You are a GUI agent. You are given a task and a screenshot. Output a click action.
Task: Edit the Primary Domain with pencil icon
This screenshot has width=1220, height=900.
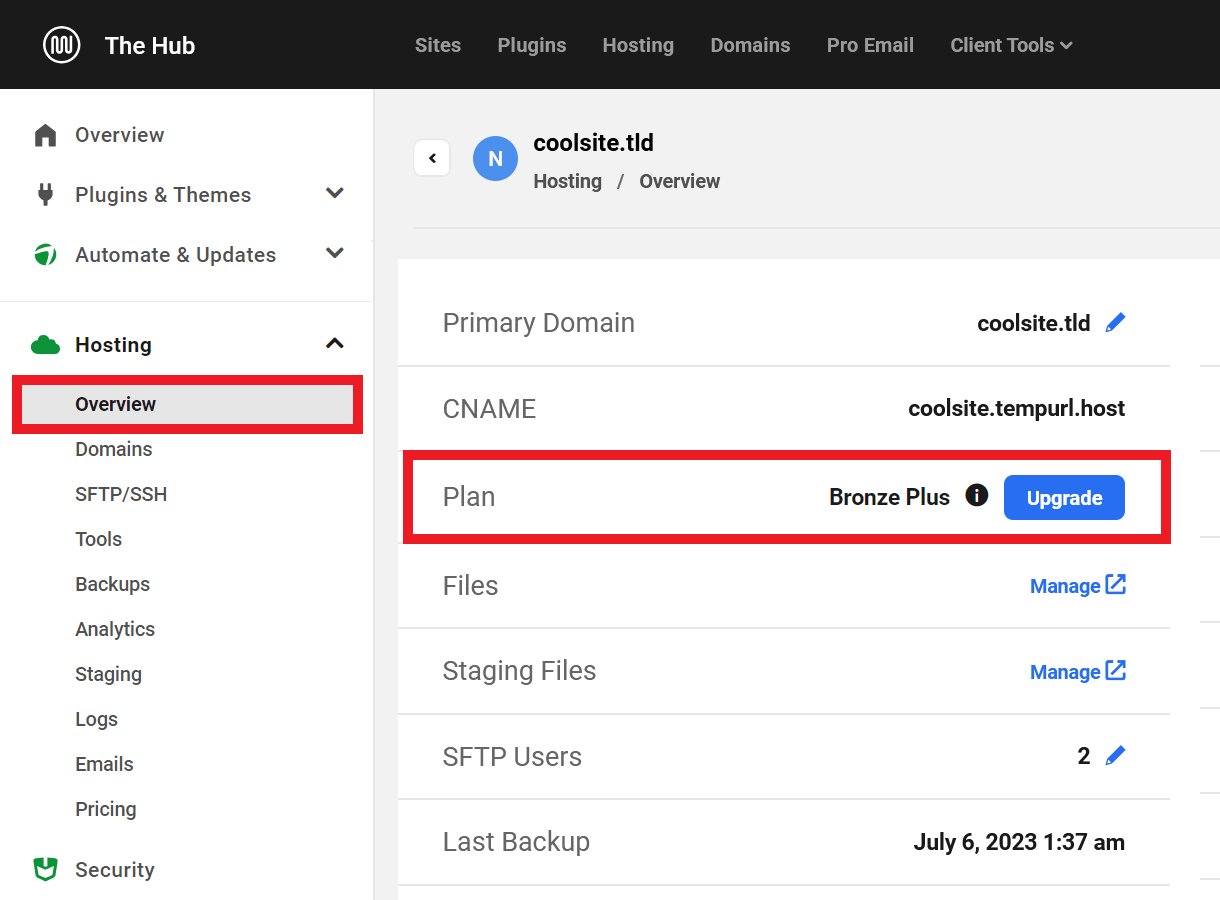pyautogui.click(x=1115, y=323)
